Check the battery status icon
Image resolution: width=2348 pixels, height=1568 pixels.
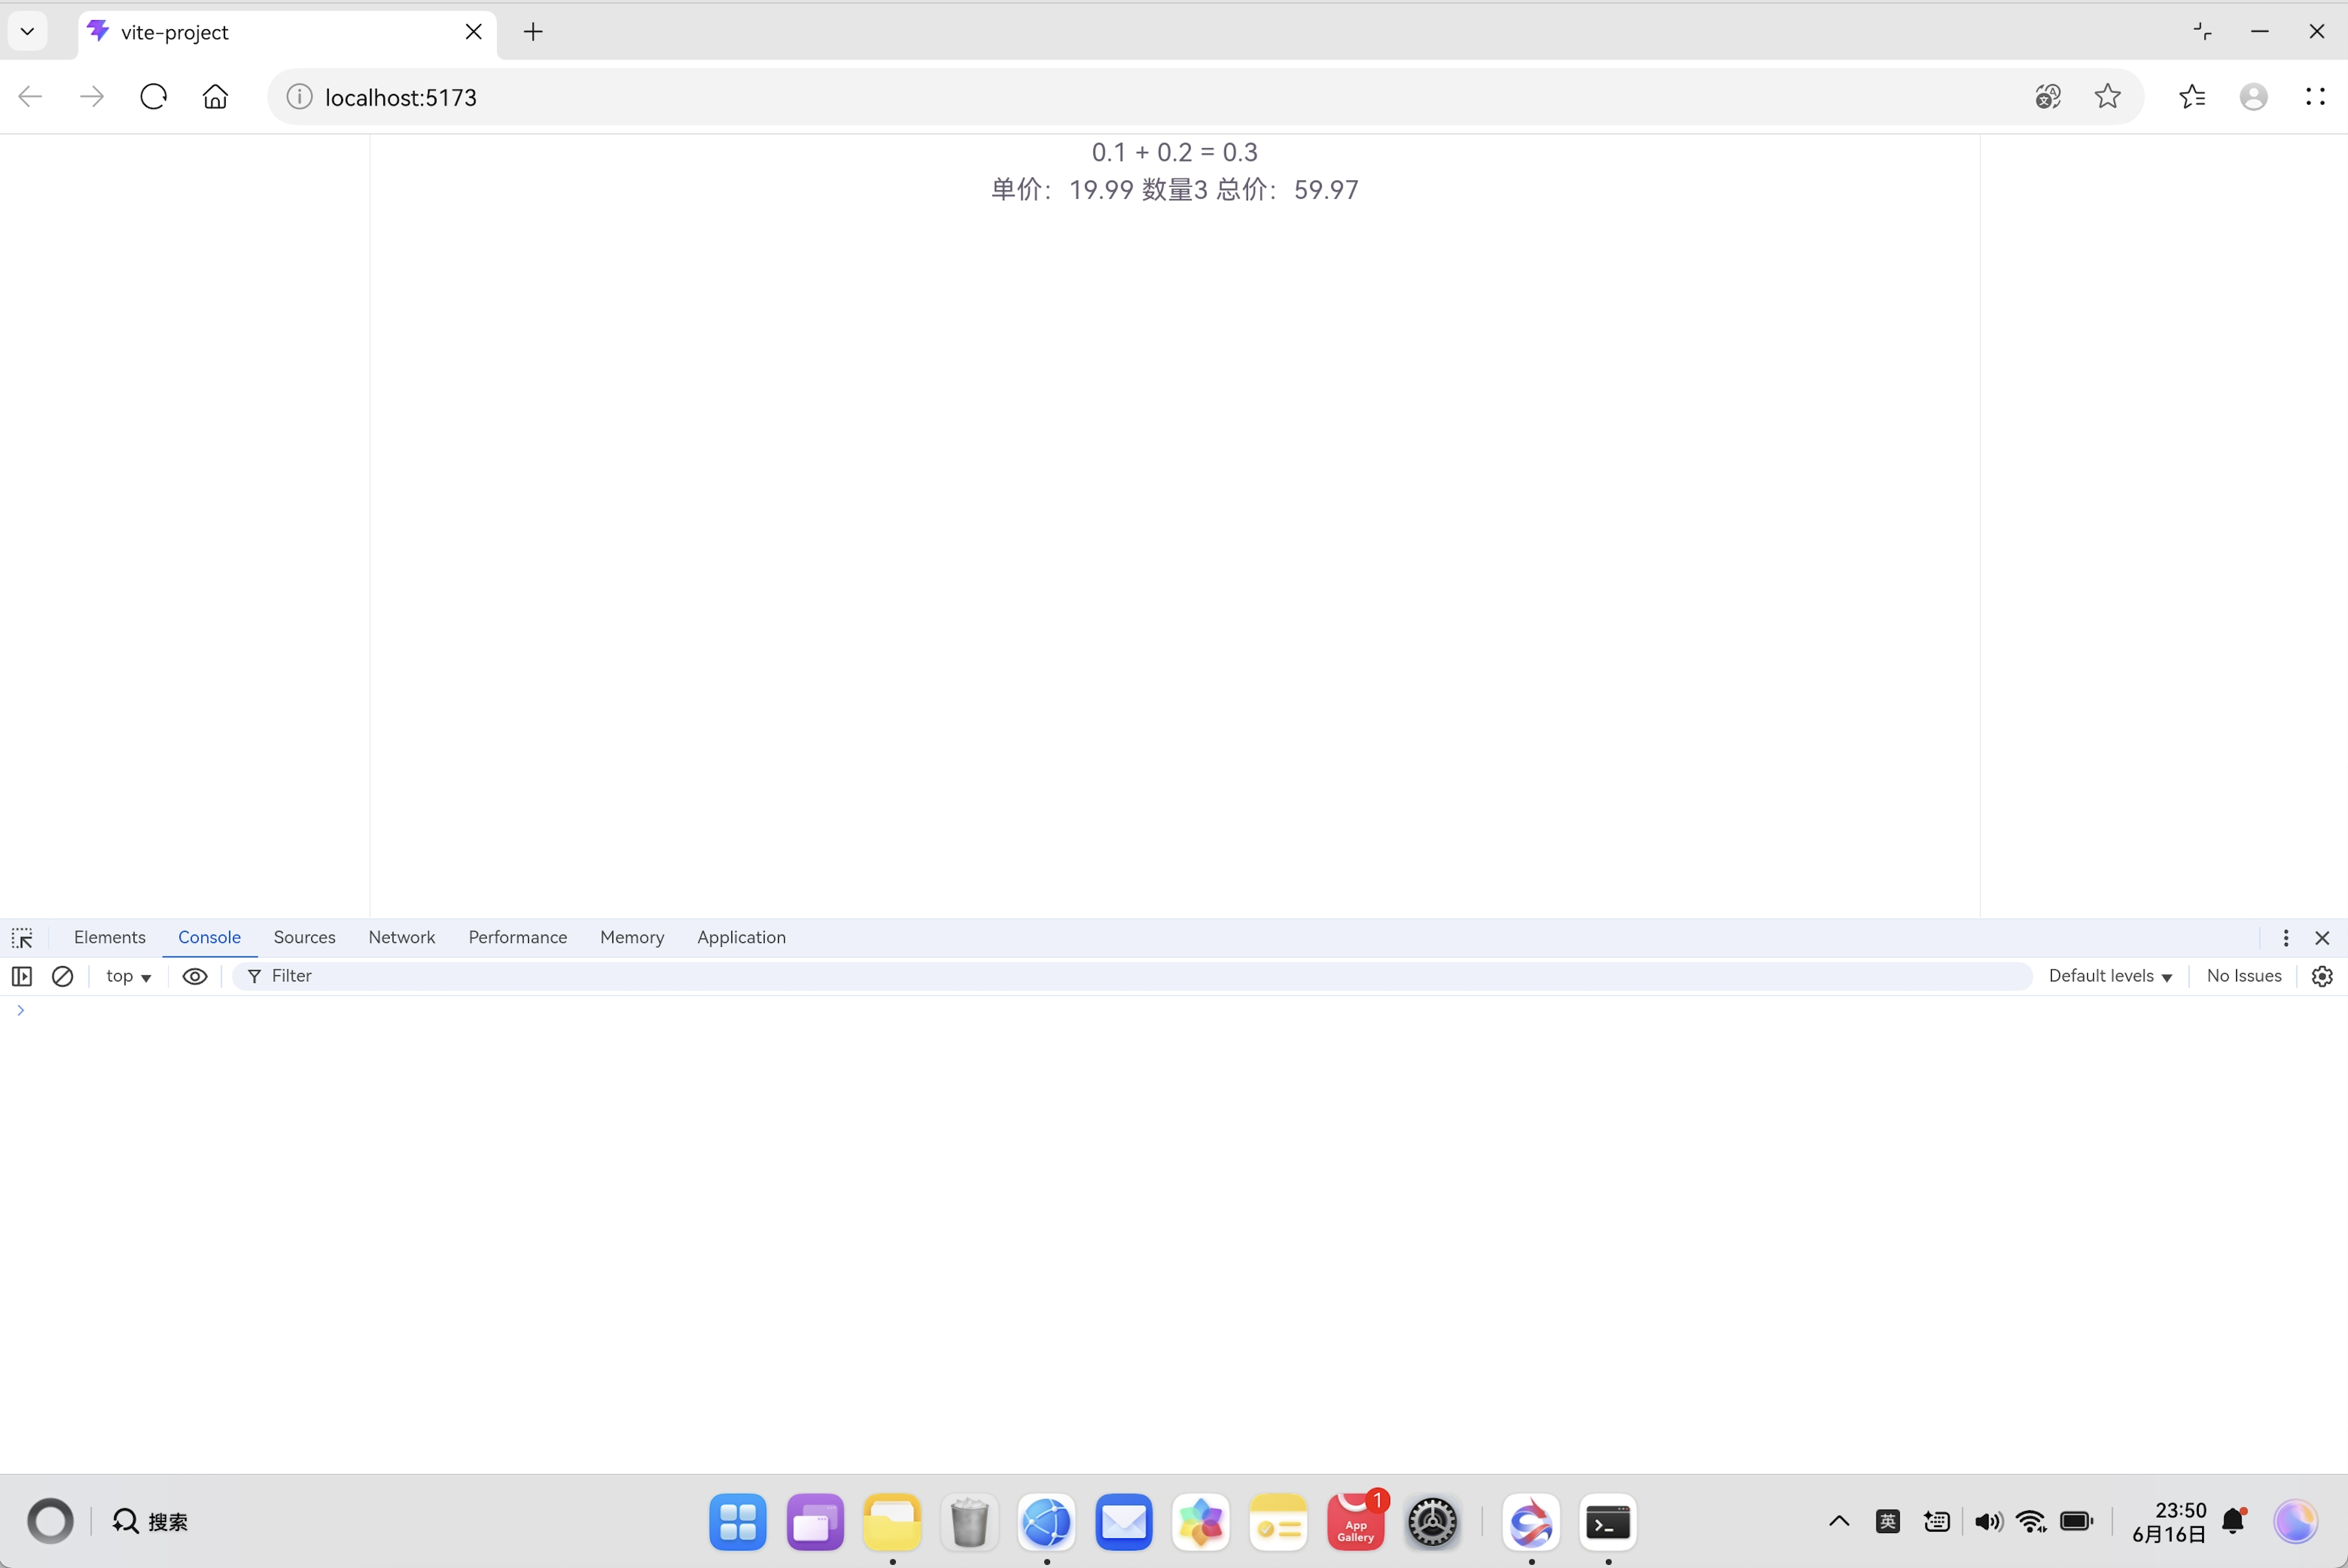(x=2077, y=1521)
